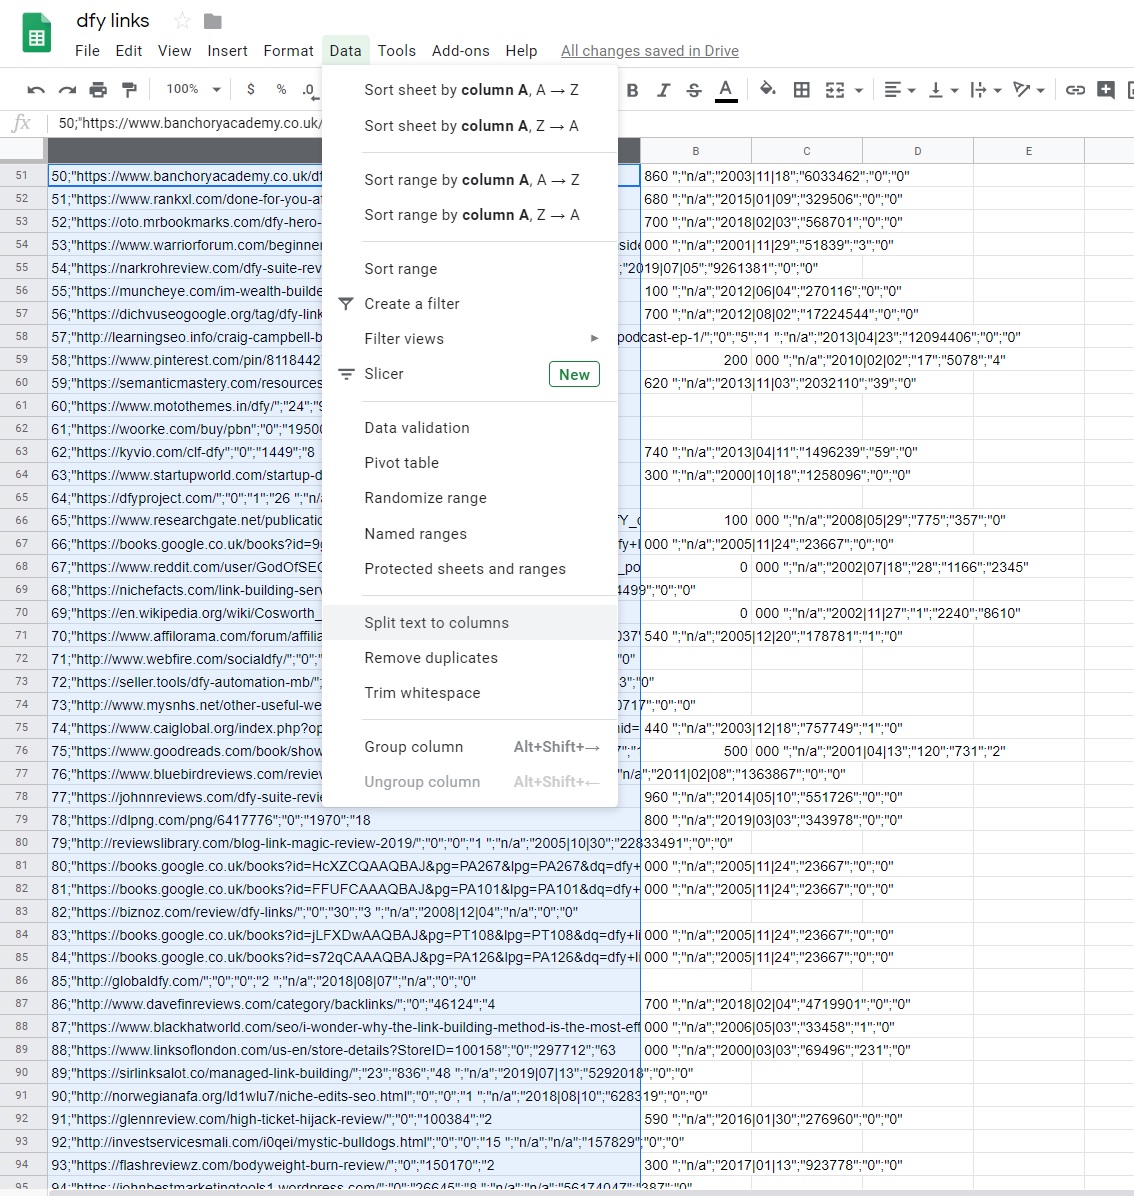The height and width of the screenshot is (1196, 1134).
Task: Select Pivot table
Action: (x=470, y=463)
